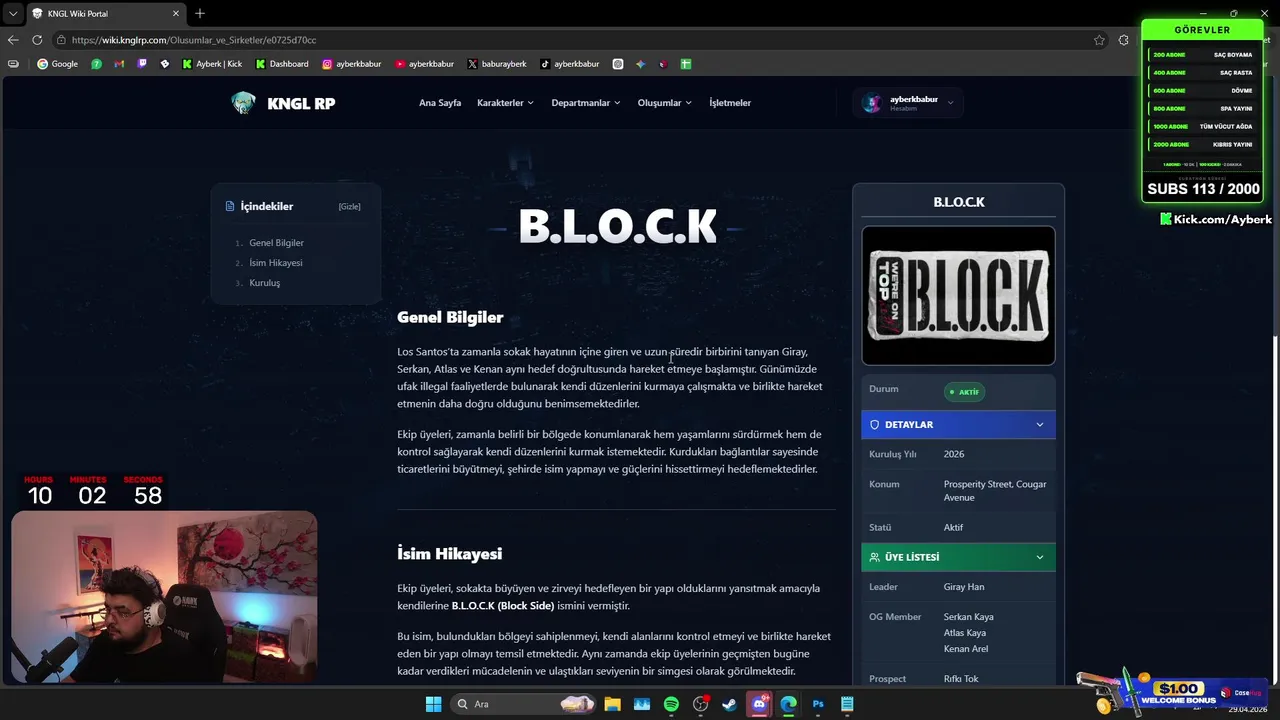Viewport: 1280px width, 720px height.
Task: Open a new browser tab
Action: click(x=200, y=13)
